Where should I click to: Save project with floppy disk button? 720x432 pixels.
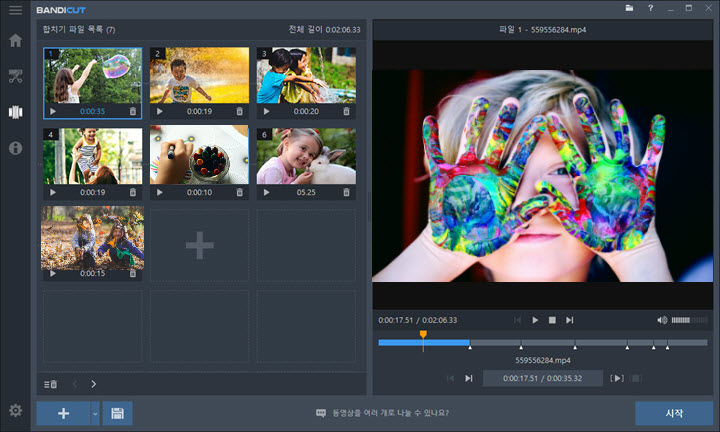[118, 413]
